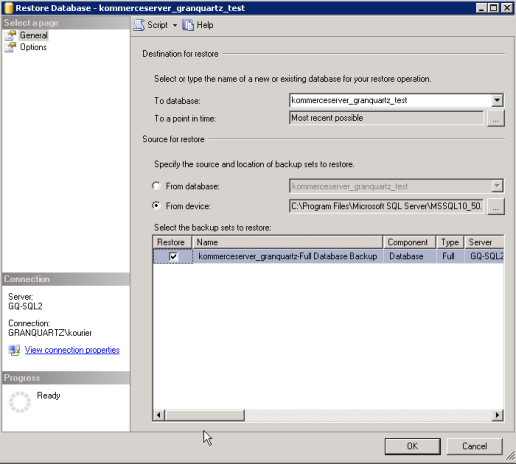The image size is (516, 464).
Task: Click the Ready progress spinner icon
Action: pyautogui.click(x=20, y=402)
